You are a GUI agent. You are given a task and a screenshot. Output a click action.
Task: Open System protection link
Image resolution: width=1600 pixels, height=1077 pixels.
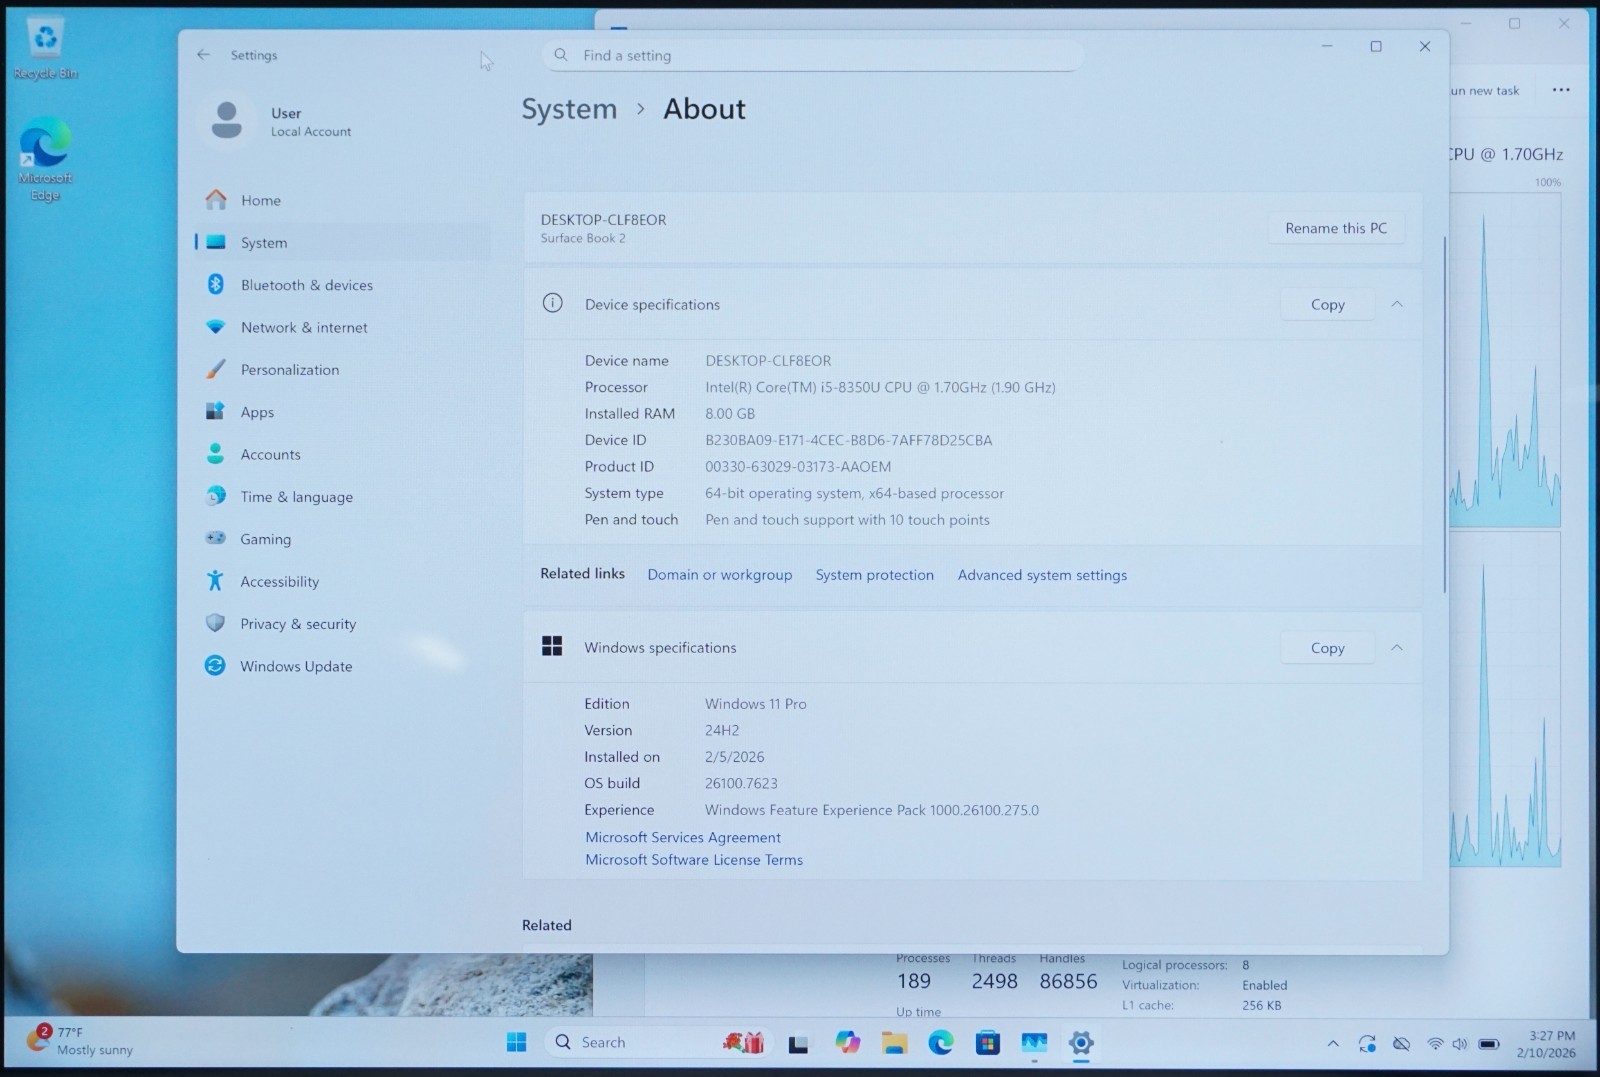[x=874, y=575]
